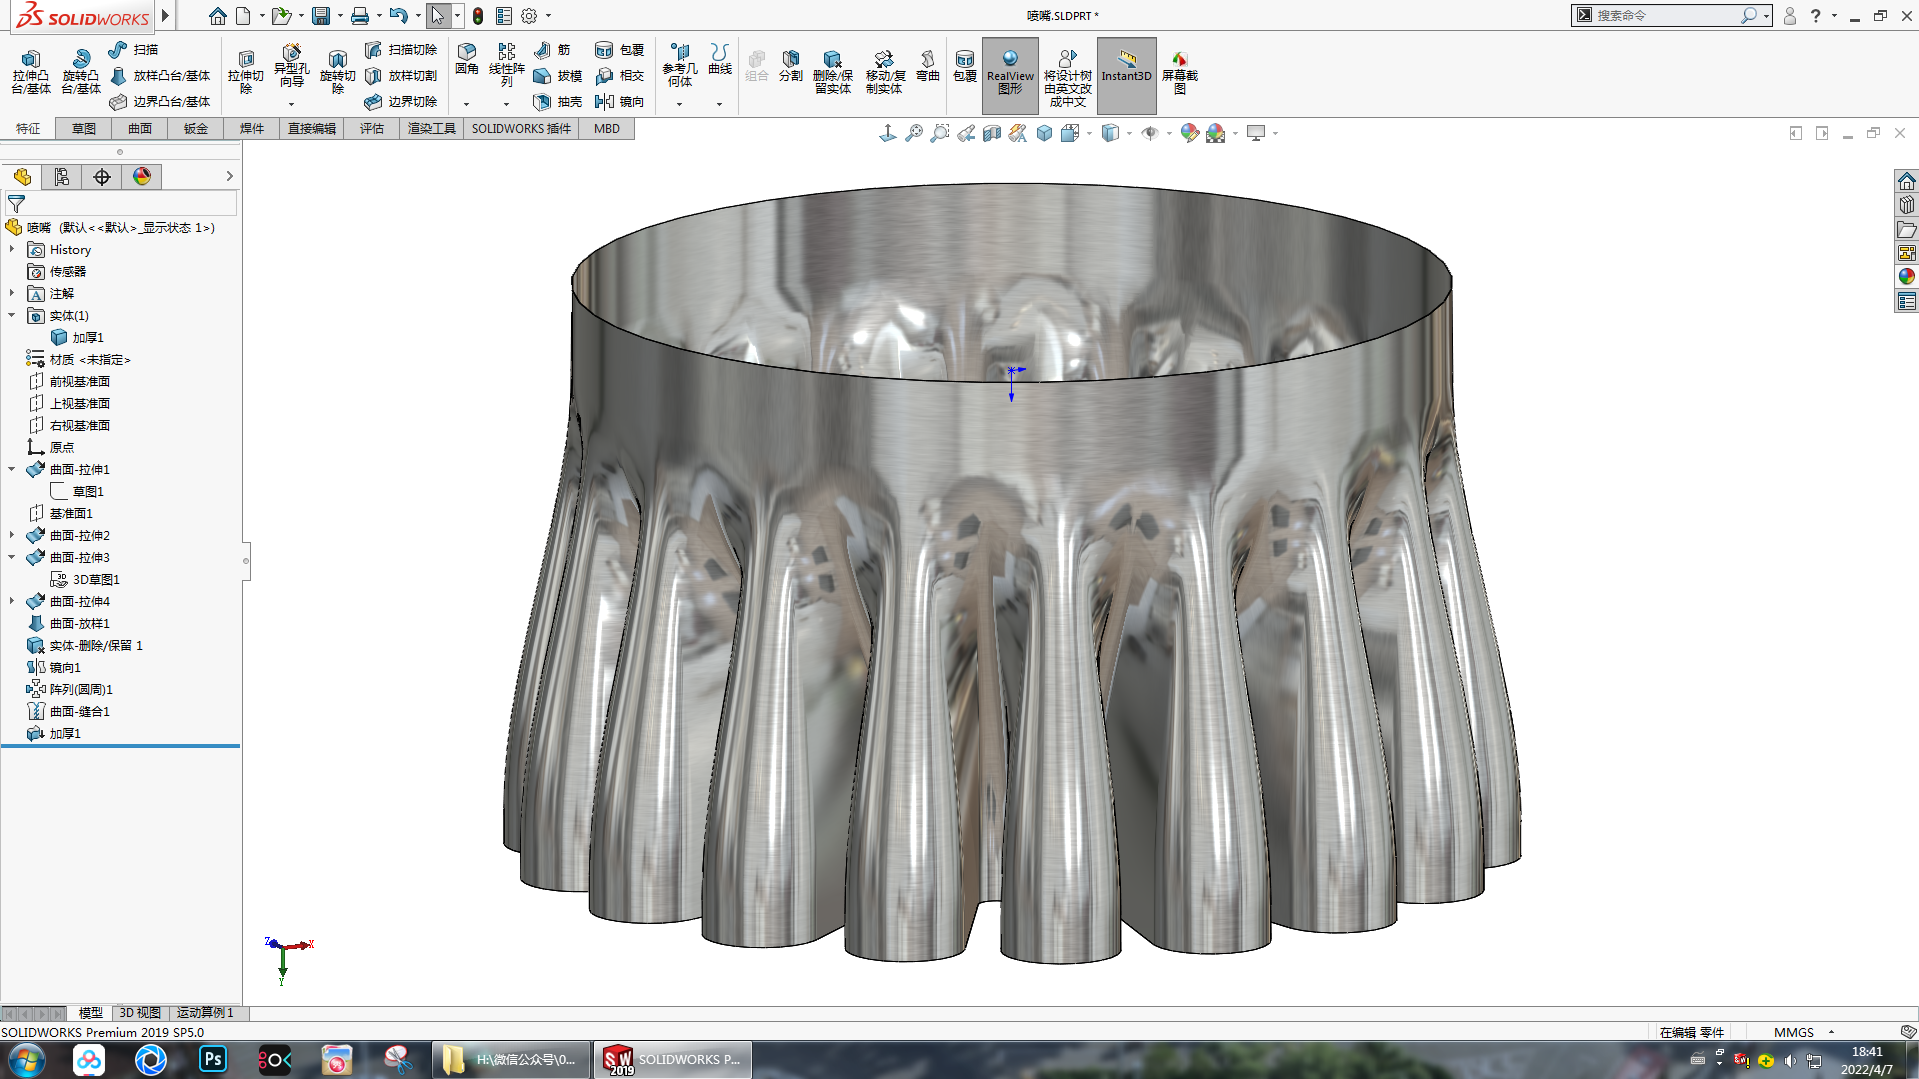Open the H:\微信公众号 folder taskbar button
The image size is (1919, 1079).
click(510, 1059)
